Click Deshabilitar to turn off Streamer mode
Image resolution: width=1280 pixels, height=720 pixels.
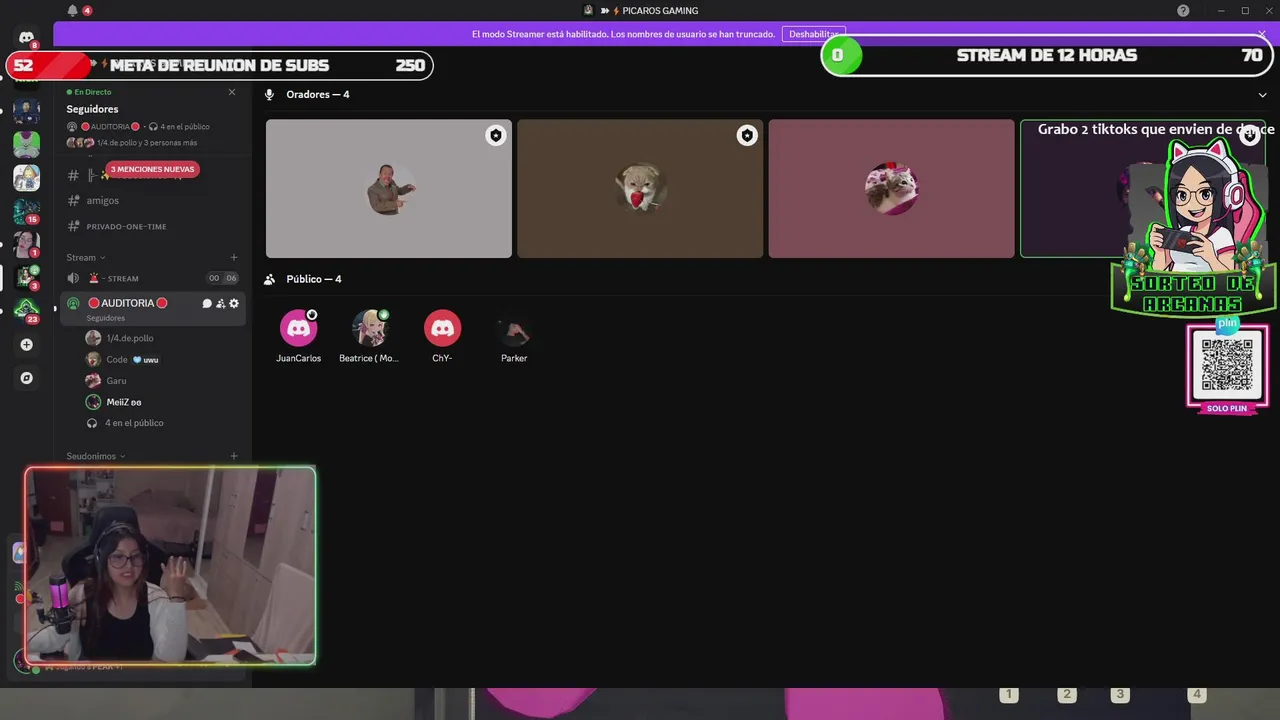[813, 34]
